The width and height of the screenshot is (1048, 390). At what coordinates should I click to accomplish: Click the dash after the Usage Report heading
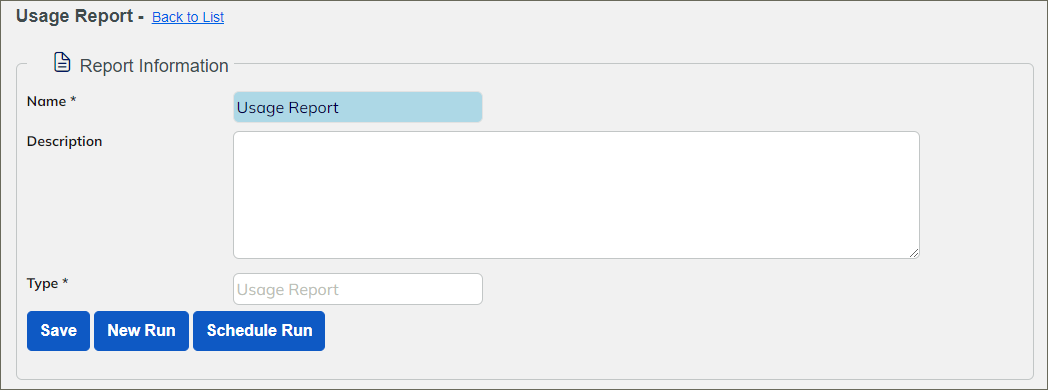[x=140, y=17]
